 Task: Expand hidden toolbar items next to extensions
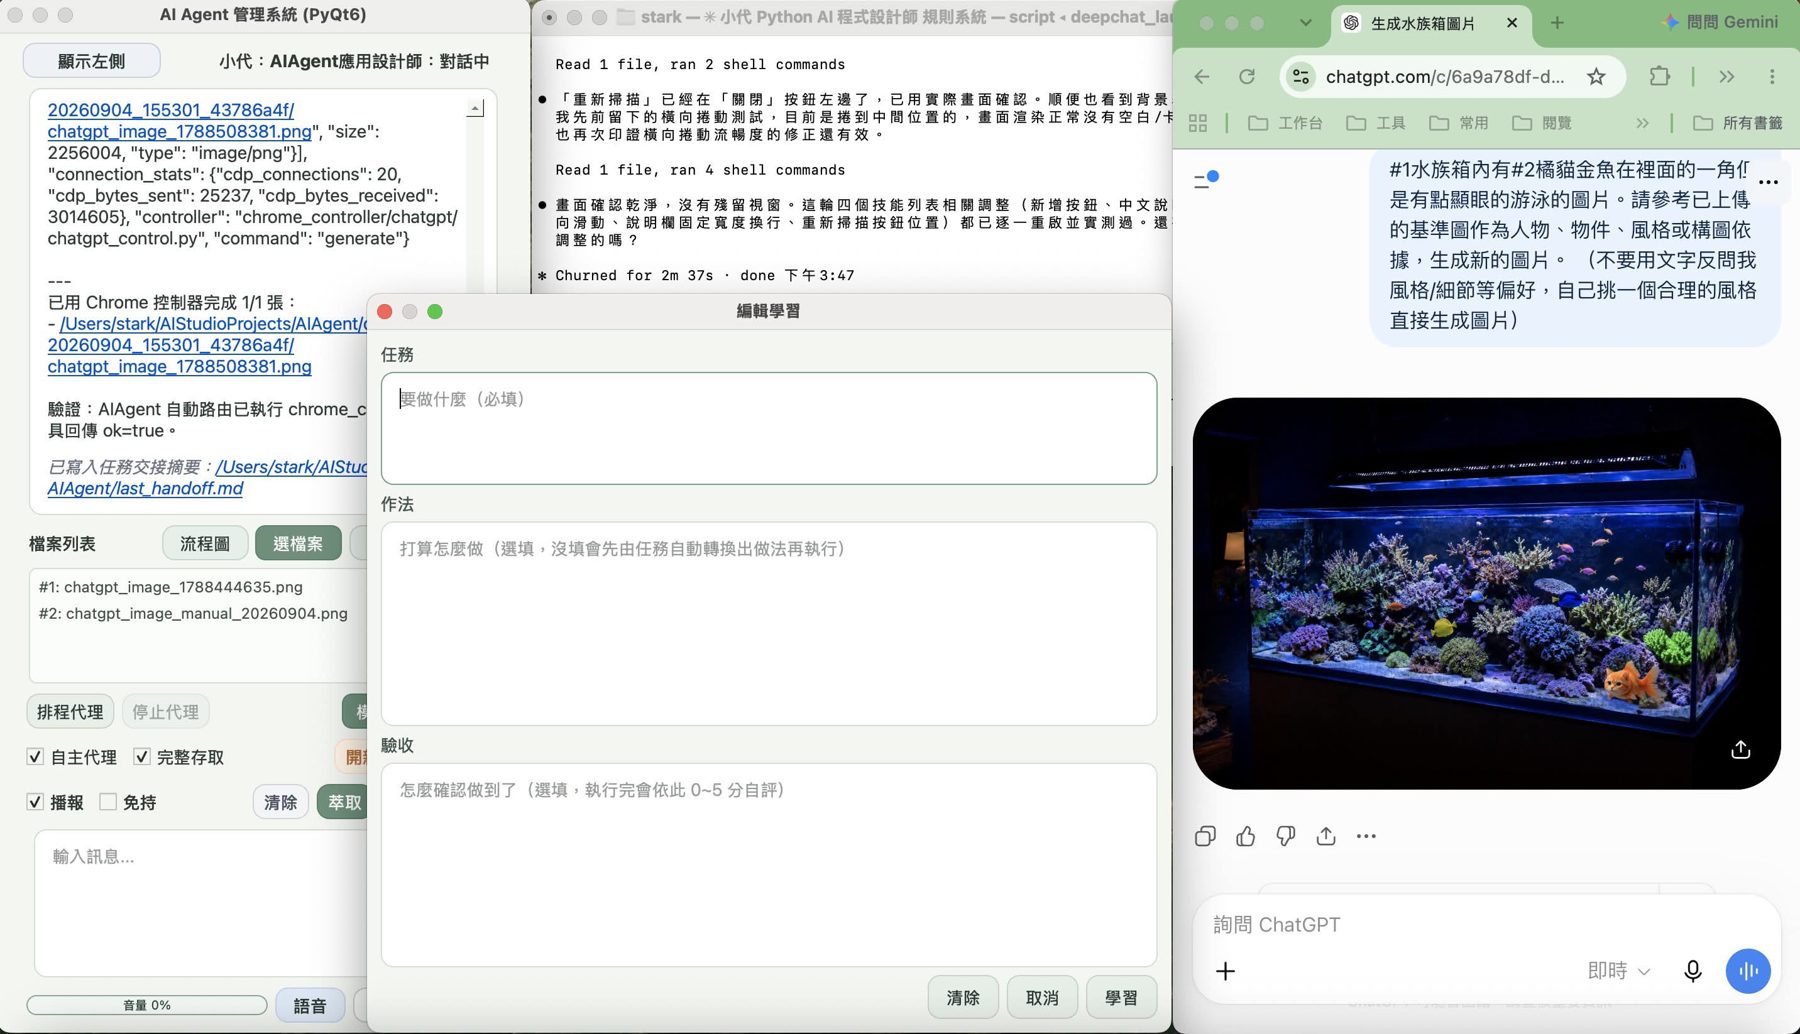tap(1727, 77)
